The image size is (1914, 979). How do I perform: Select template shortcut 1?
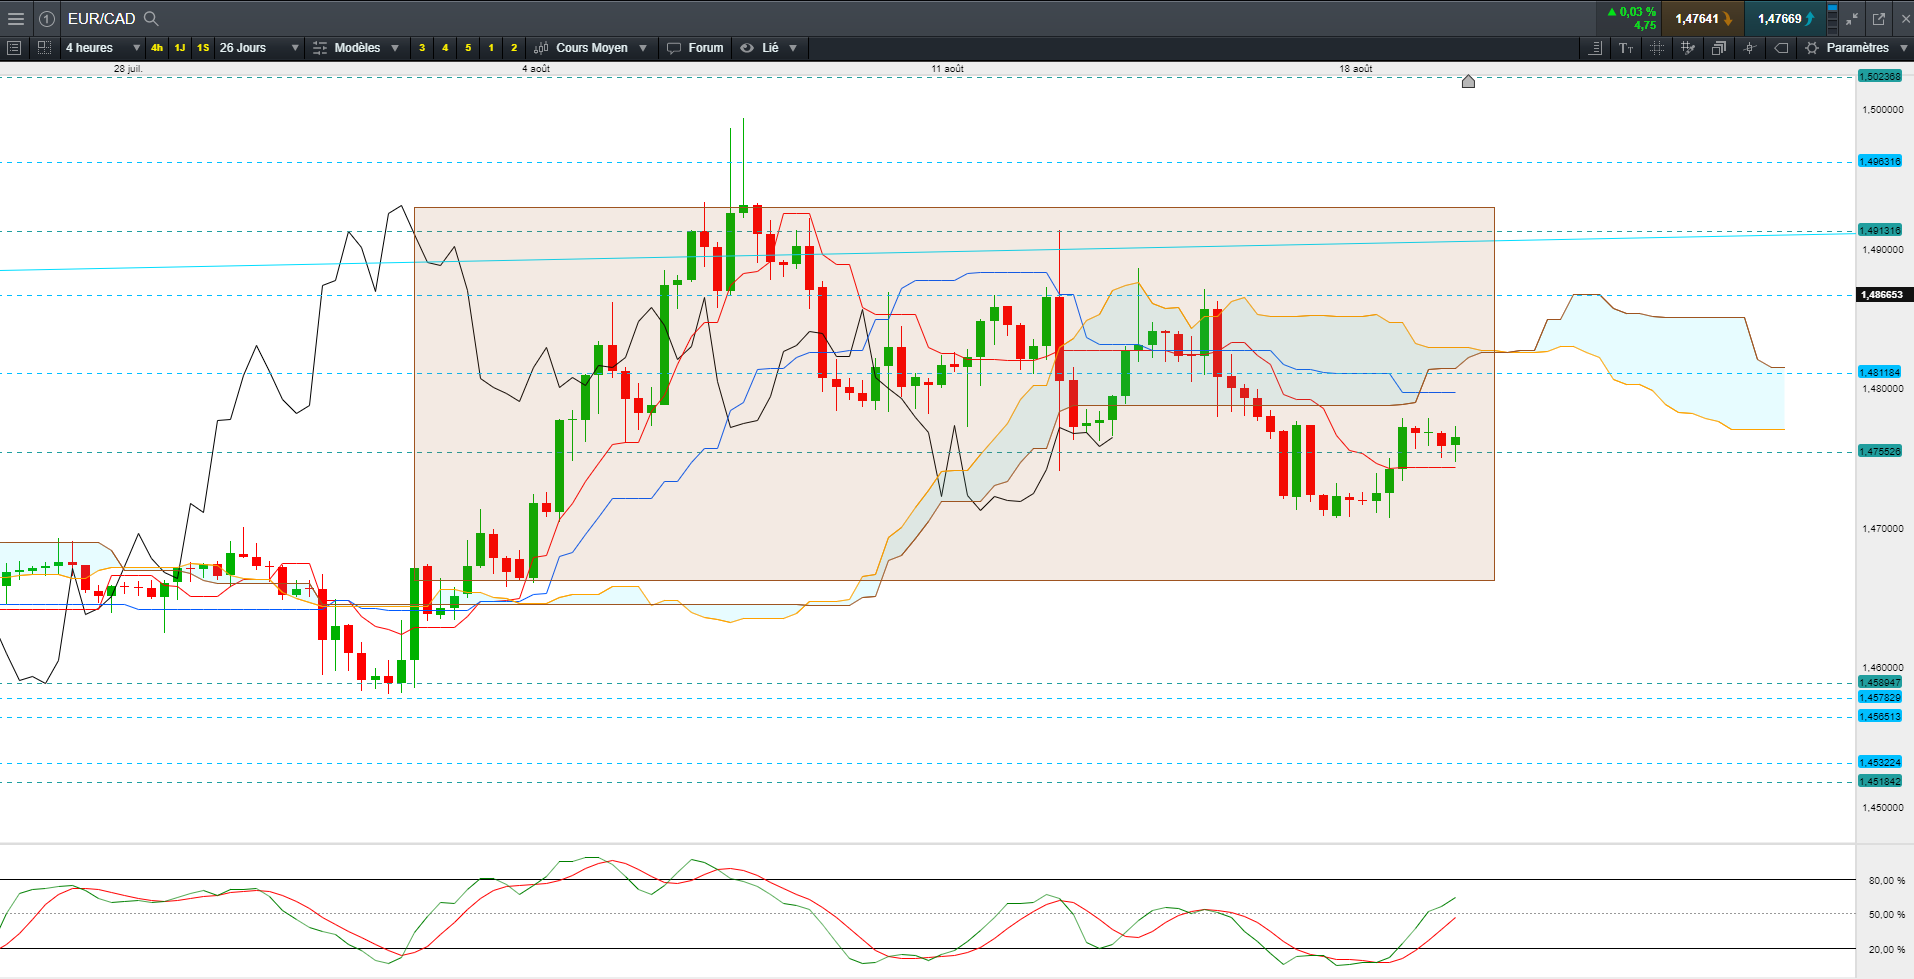(491, 48)
